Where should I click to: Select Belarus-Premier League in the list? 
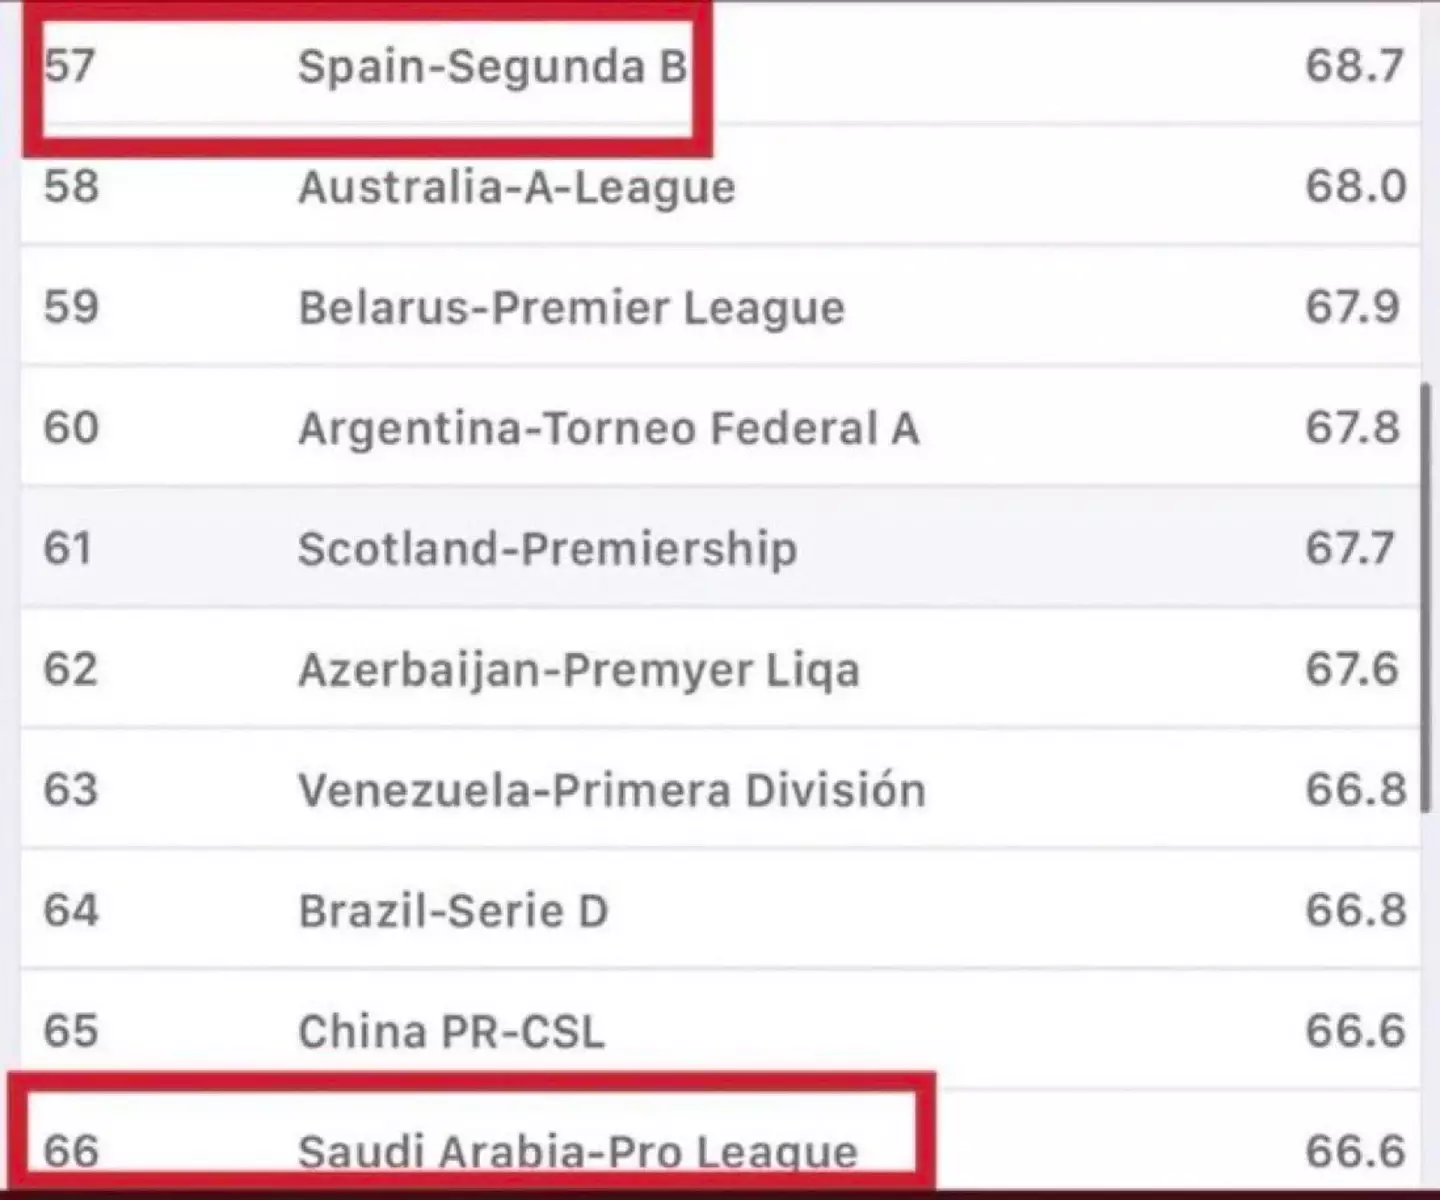click(571, 308)
